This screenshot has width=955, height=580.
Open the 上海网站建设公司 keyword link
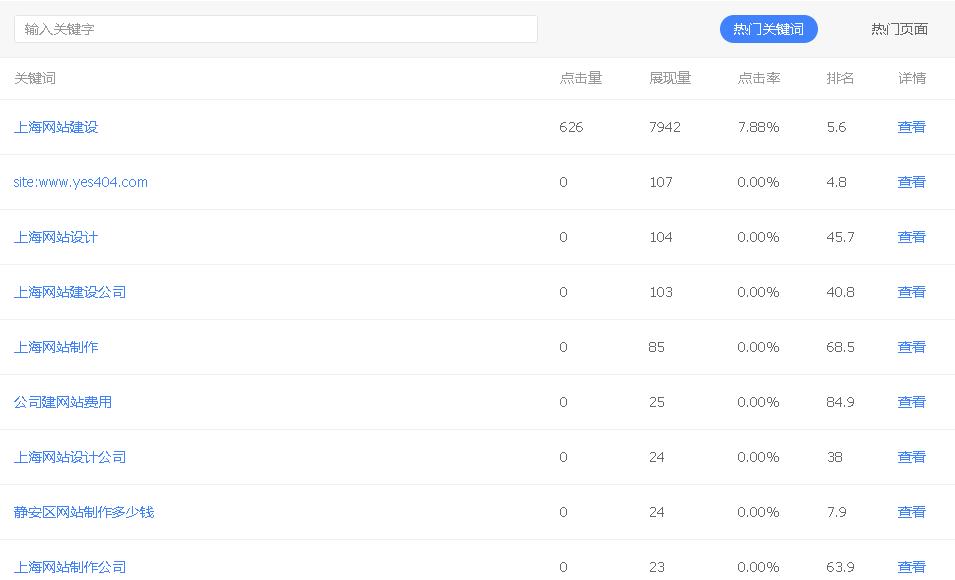point(70,292)
